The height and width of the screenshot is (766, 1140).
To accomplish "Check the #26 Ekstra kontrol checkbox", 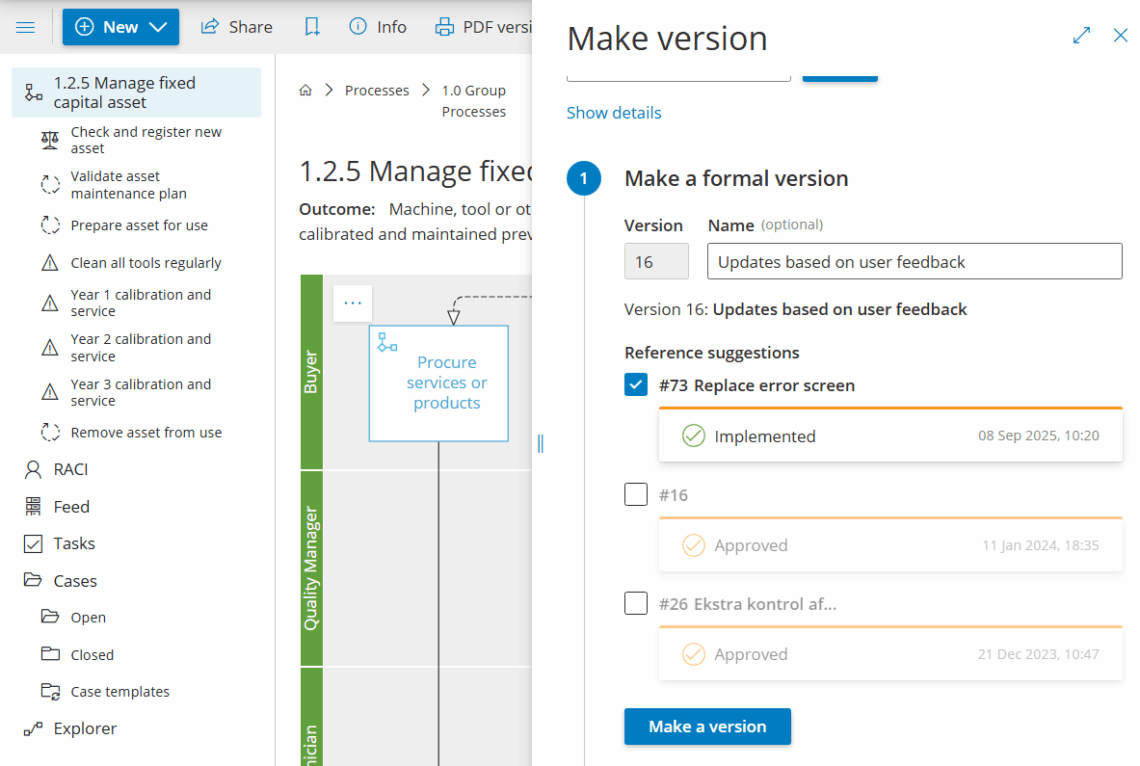I will pos(636,604).
